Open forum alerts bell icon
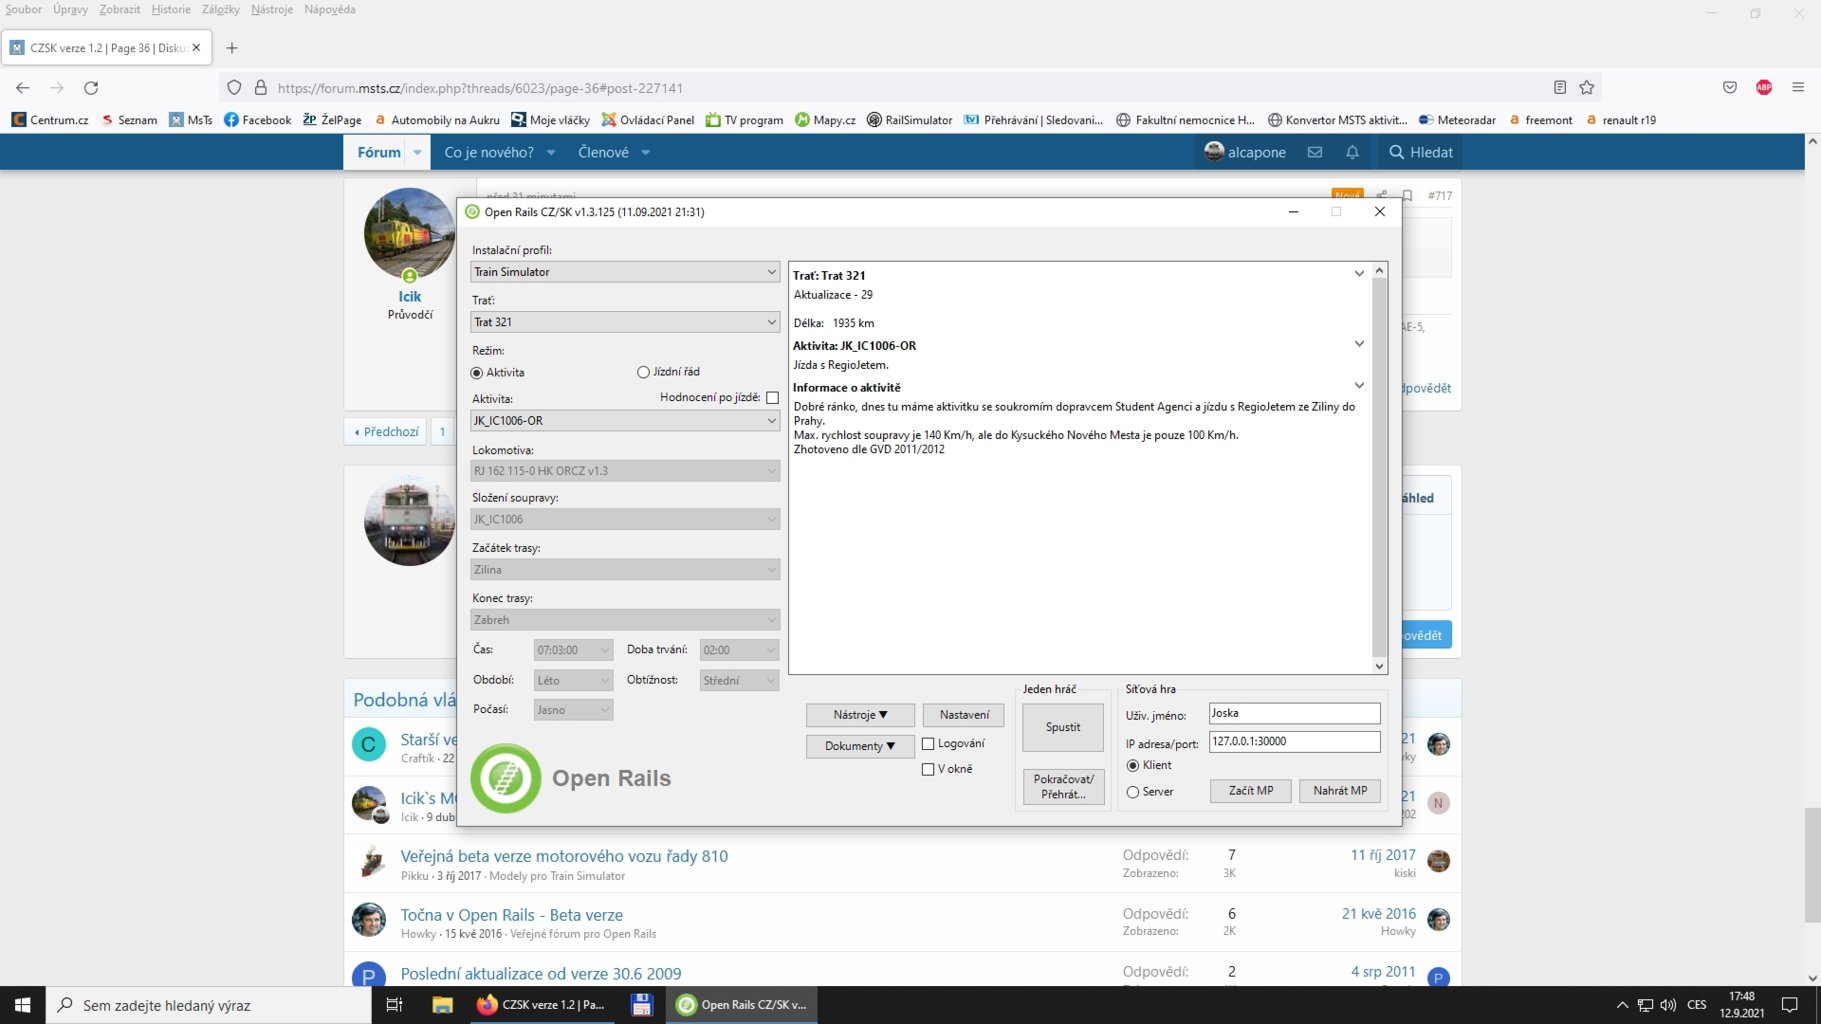This screenshot has width=1821, height=1024. pos(1352,152)
